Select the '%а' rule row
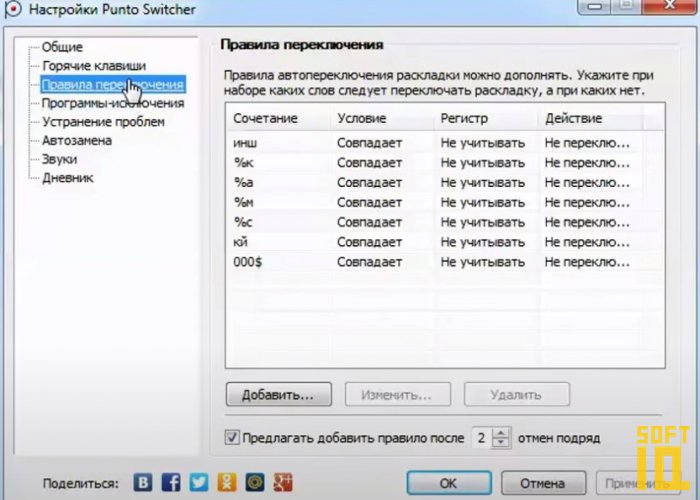The image size is (700, 500). pyautogui.click(x=445, y=183)
